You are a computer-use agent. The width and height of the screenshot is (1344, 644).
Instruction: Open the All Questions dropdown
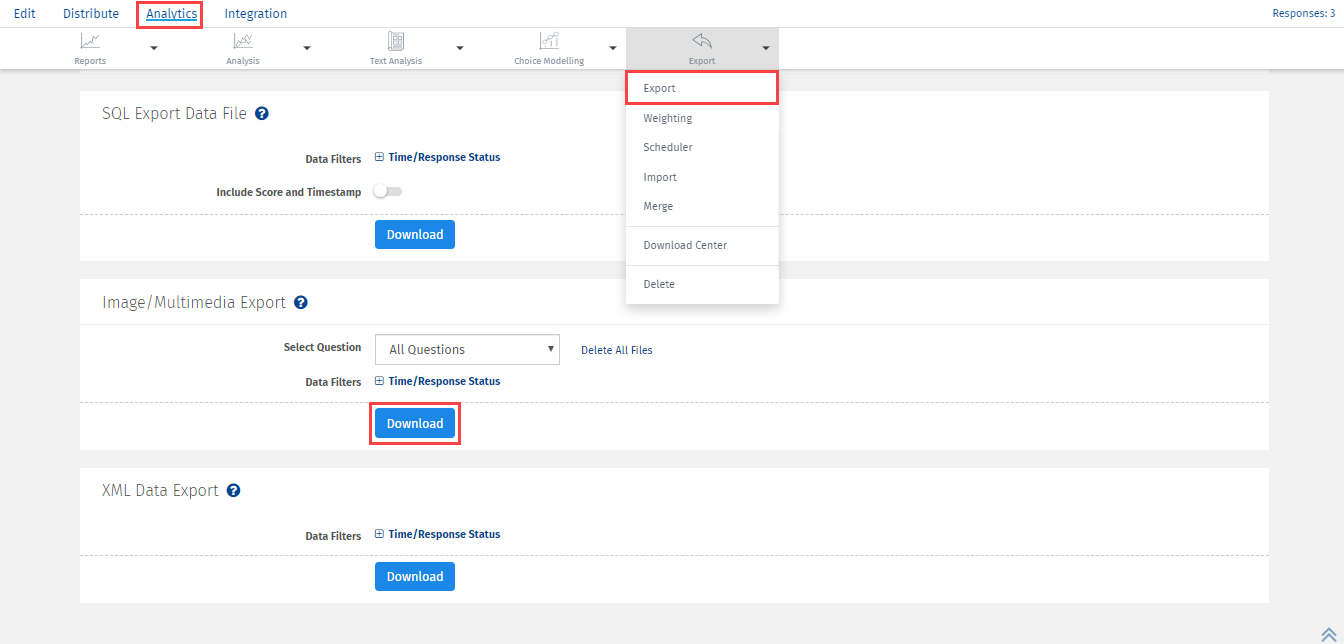click(467, 349)
